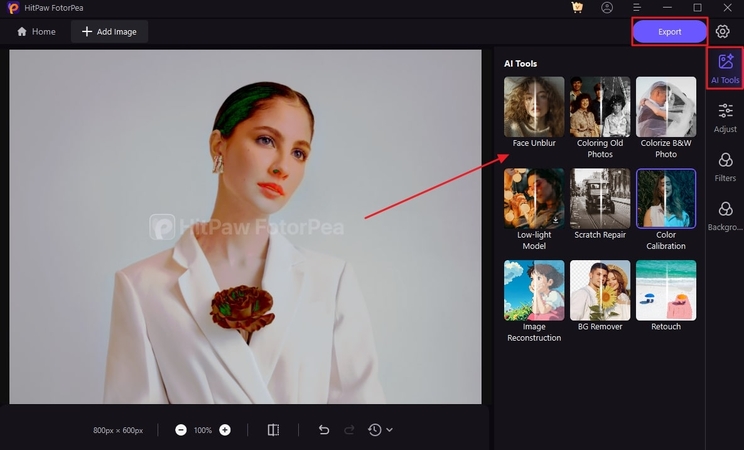
Task: Select the BG Remover tool
Action: pyautogui.click(x=600, y=291)
